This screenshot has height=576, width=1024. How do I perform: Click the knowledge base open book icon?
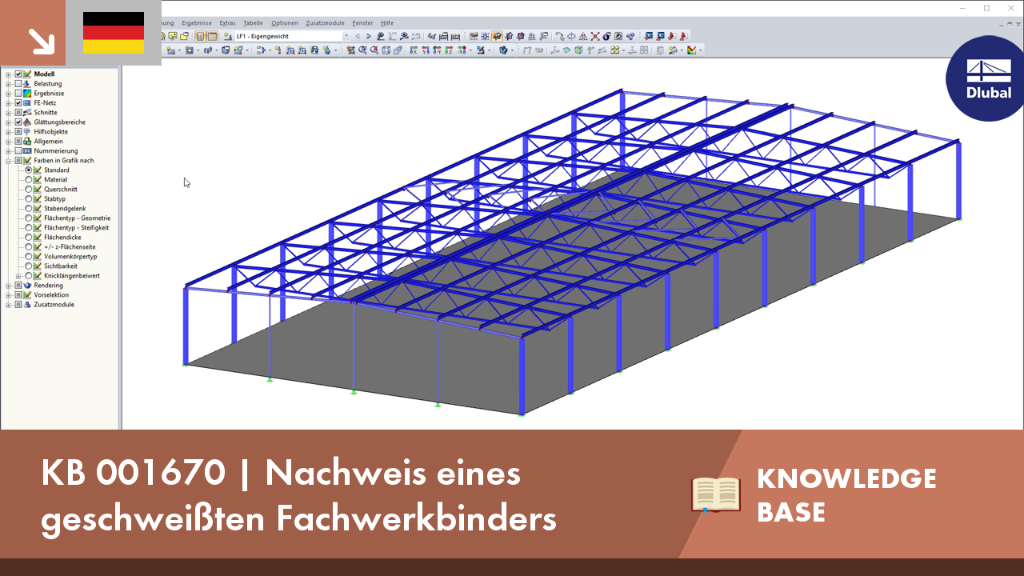(x=716, y=494)
